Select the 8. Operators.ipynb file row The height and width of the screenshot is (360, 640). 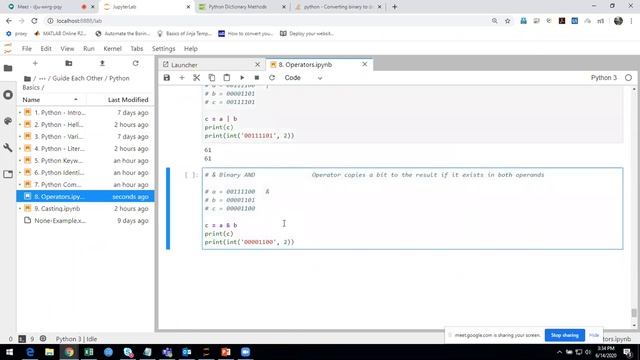(85, 196)
